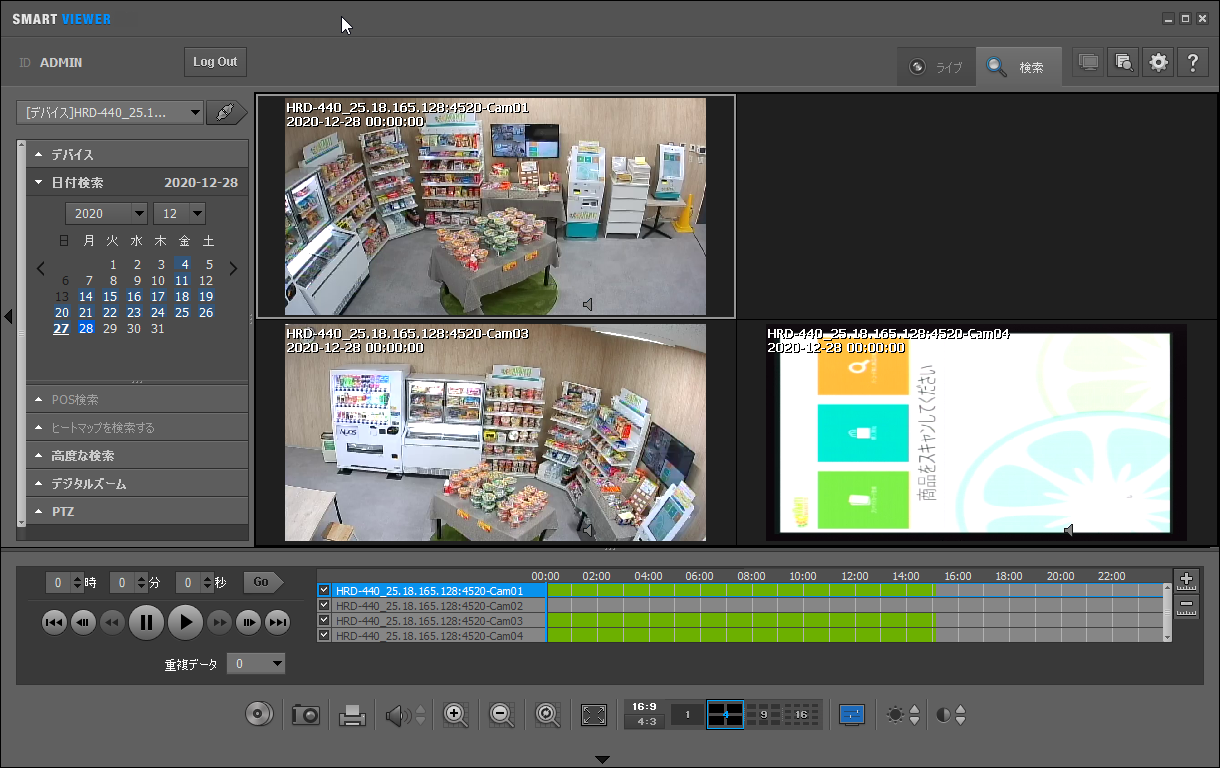Click the 12:00 position on Cam01 timeline
1220x768 pixels.
pos(855,591)
